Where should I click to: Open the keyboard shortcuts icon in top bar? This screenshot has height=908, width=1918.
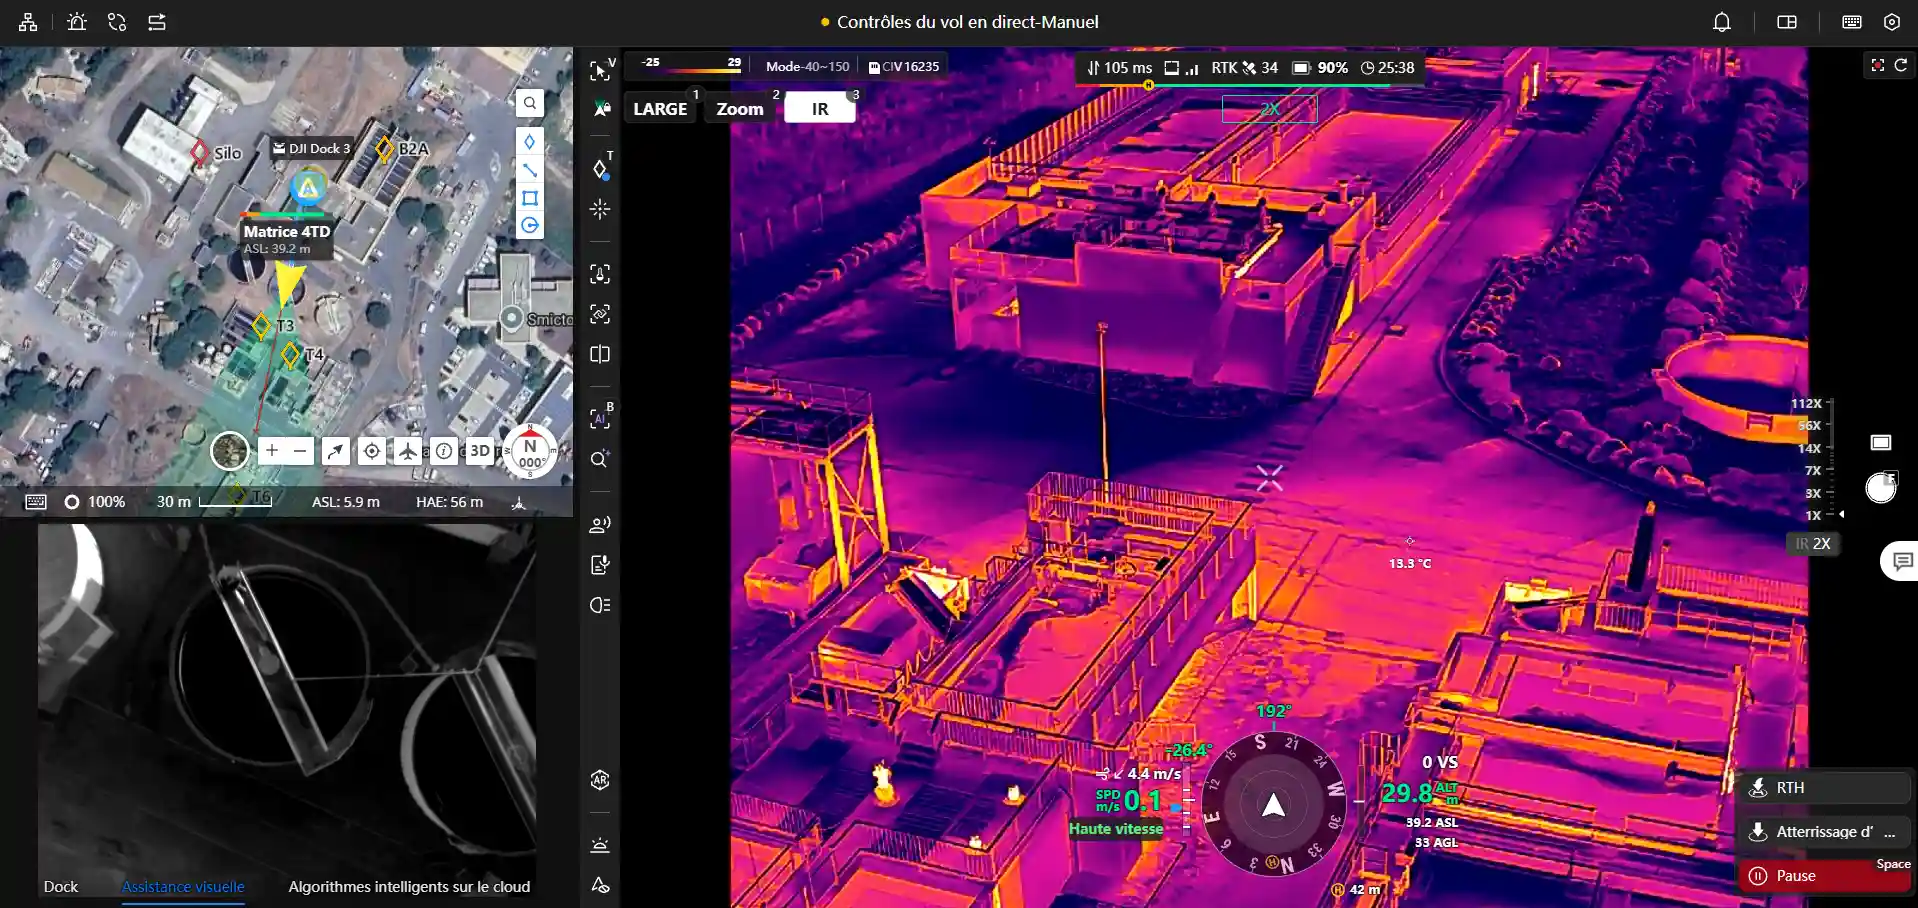coord(1852,22)
